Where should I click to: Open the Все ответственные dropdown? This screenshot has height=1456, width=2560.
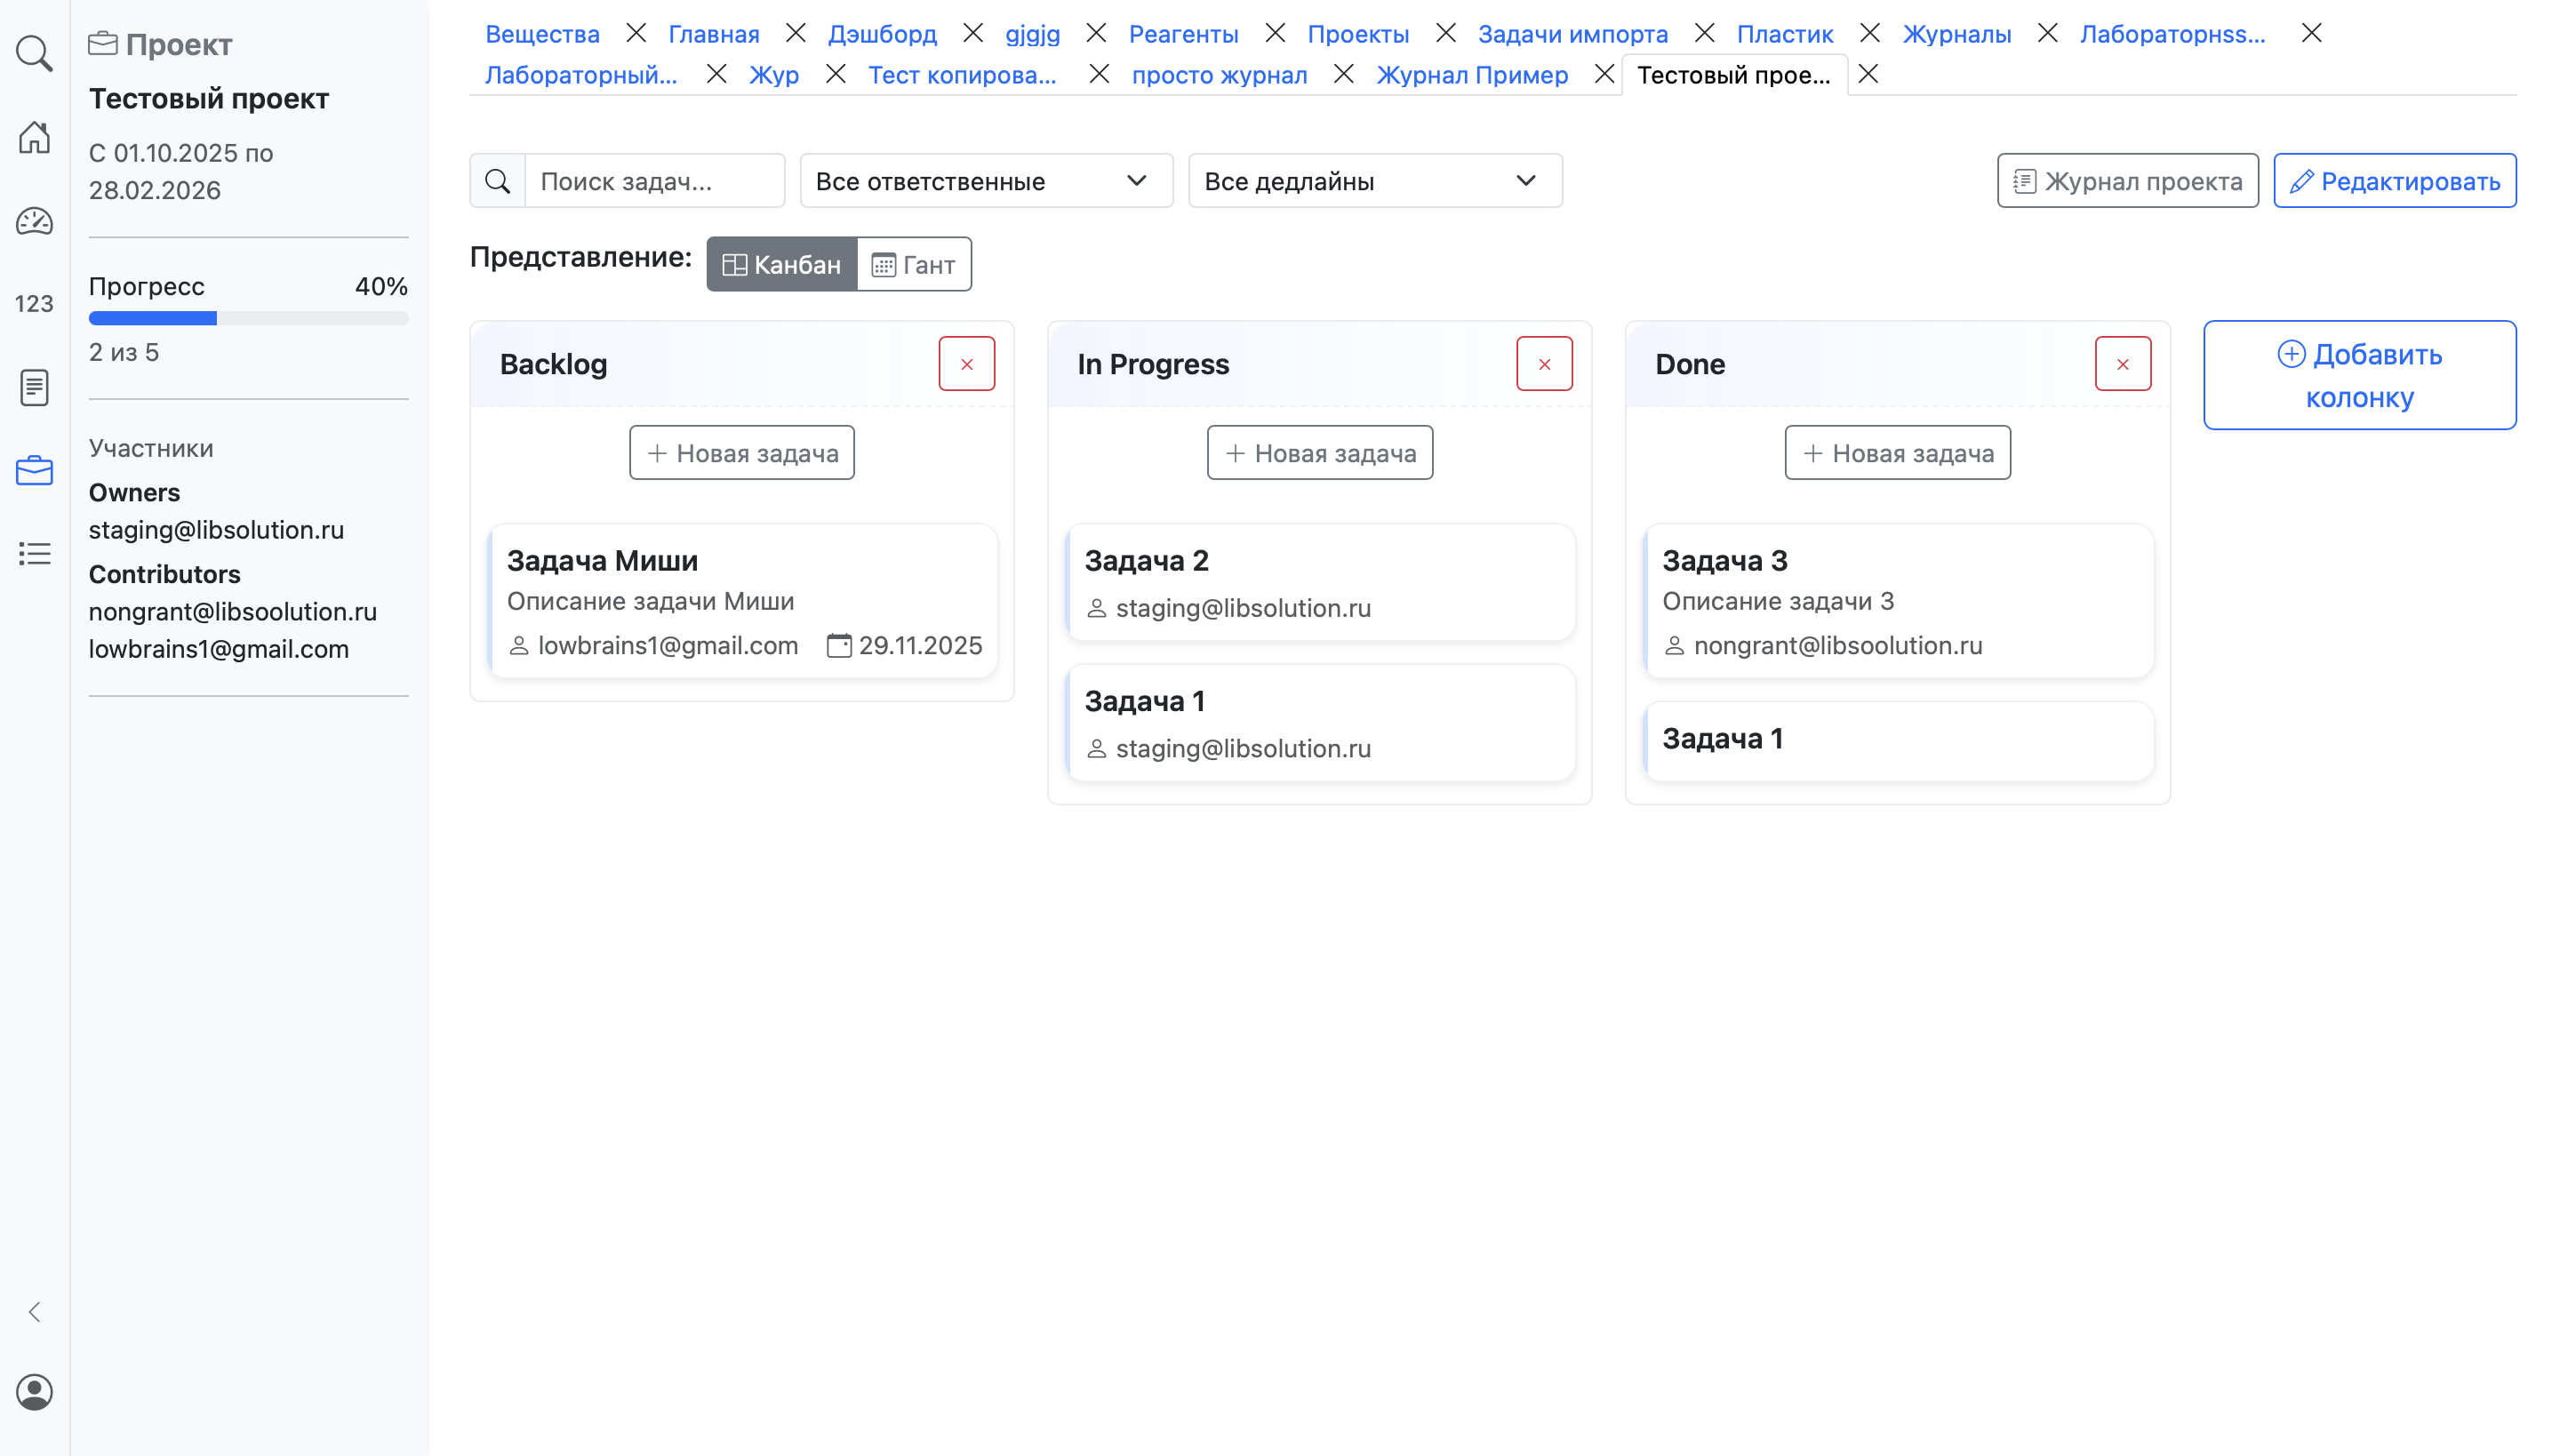click(985, 180)
